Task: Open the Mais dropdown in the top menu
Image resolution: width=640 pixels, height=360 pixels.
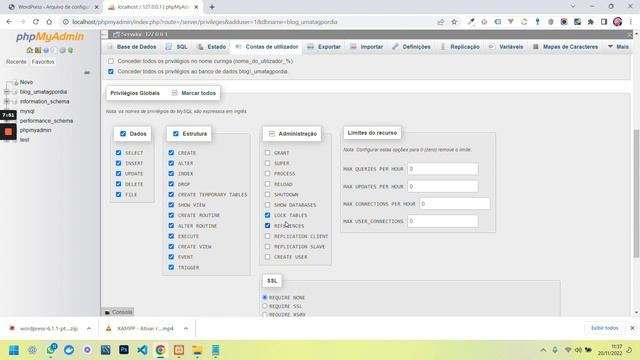Action: point(618,47)
